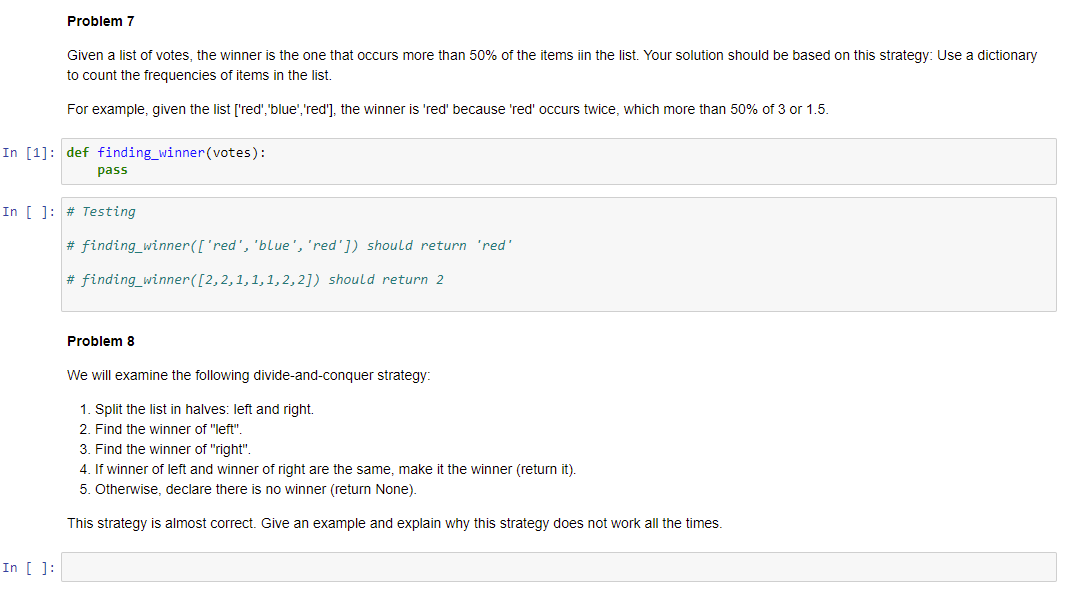The height and width of the screenshot is (591, 1070).
Task: Click 'This strategy is almost correct' paragraph
Action: pos(394,523)
